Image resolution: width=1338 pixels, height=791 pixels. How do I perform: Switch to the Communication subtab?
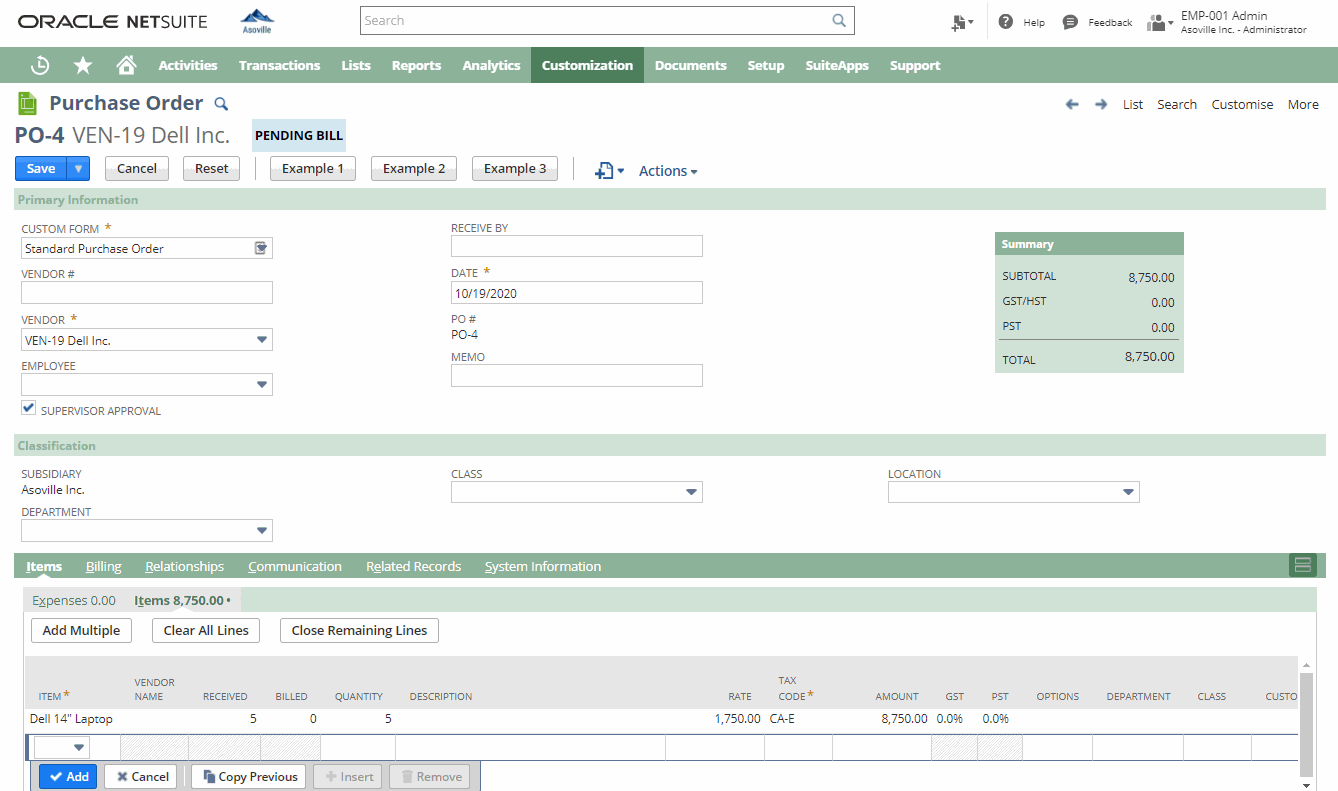[x=295, y=566]
